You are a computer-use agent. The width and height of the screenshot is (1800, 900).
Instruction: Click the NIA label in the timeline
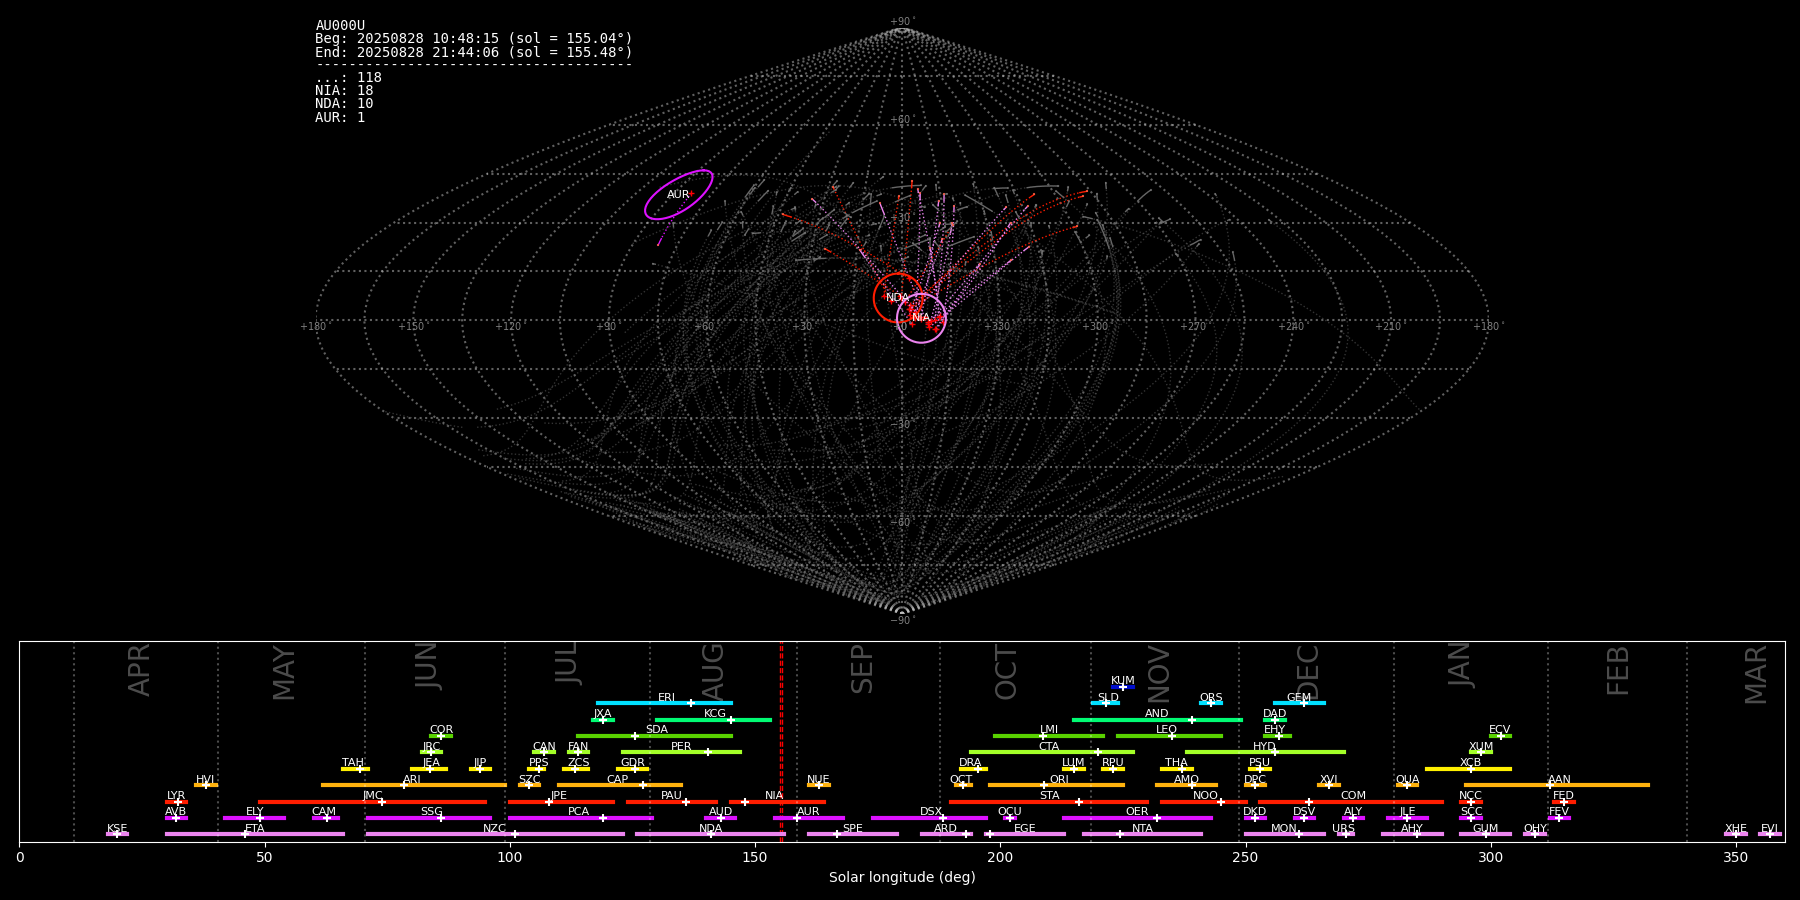(774, 796)
